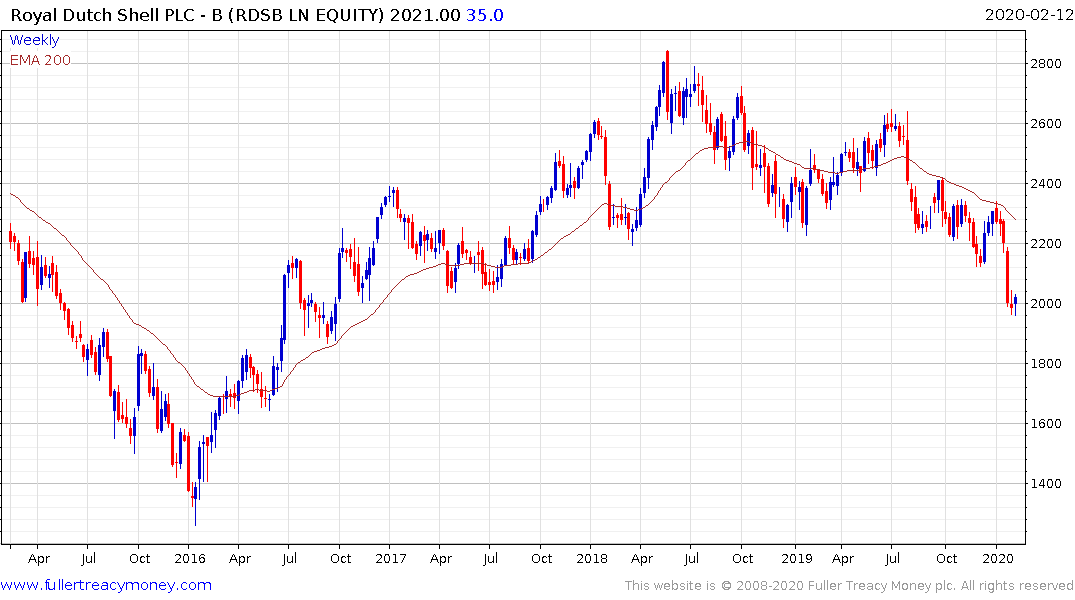The width and height of the screenshot is (1075, 600).
Task: Click the date label 2020-02-12
Action: (1028, 15)
